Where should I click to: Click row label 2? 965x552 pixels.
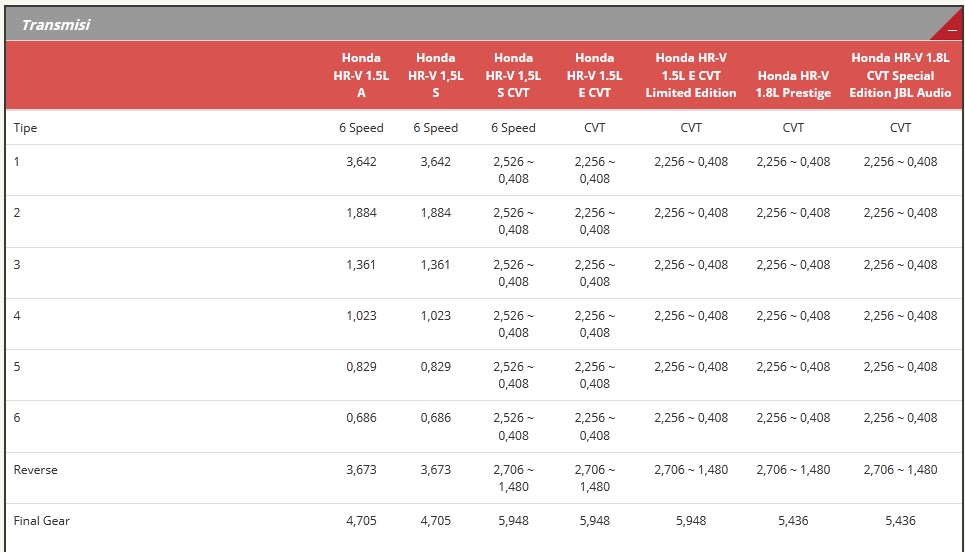pos(17,213)
